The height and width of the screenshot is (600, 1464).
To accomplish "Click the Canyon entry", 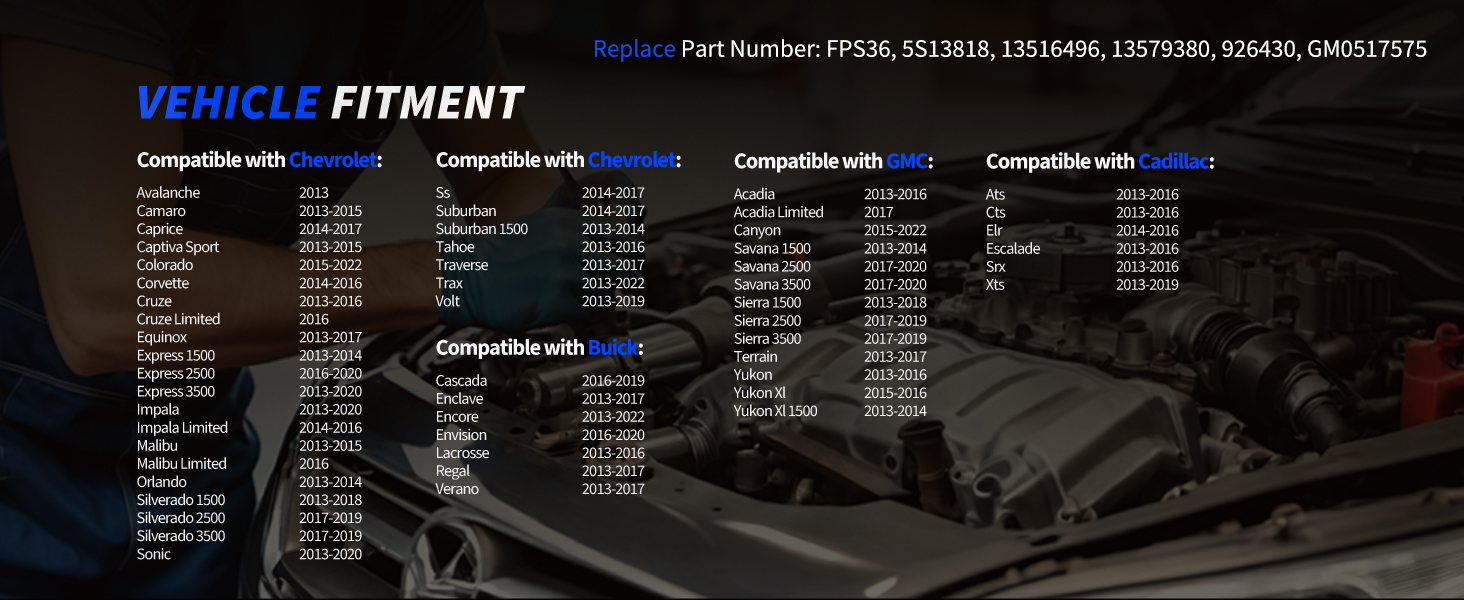I will tap(757, 230).
